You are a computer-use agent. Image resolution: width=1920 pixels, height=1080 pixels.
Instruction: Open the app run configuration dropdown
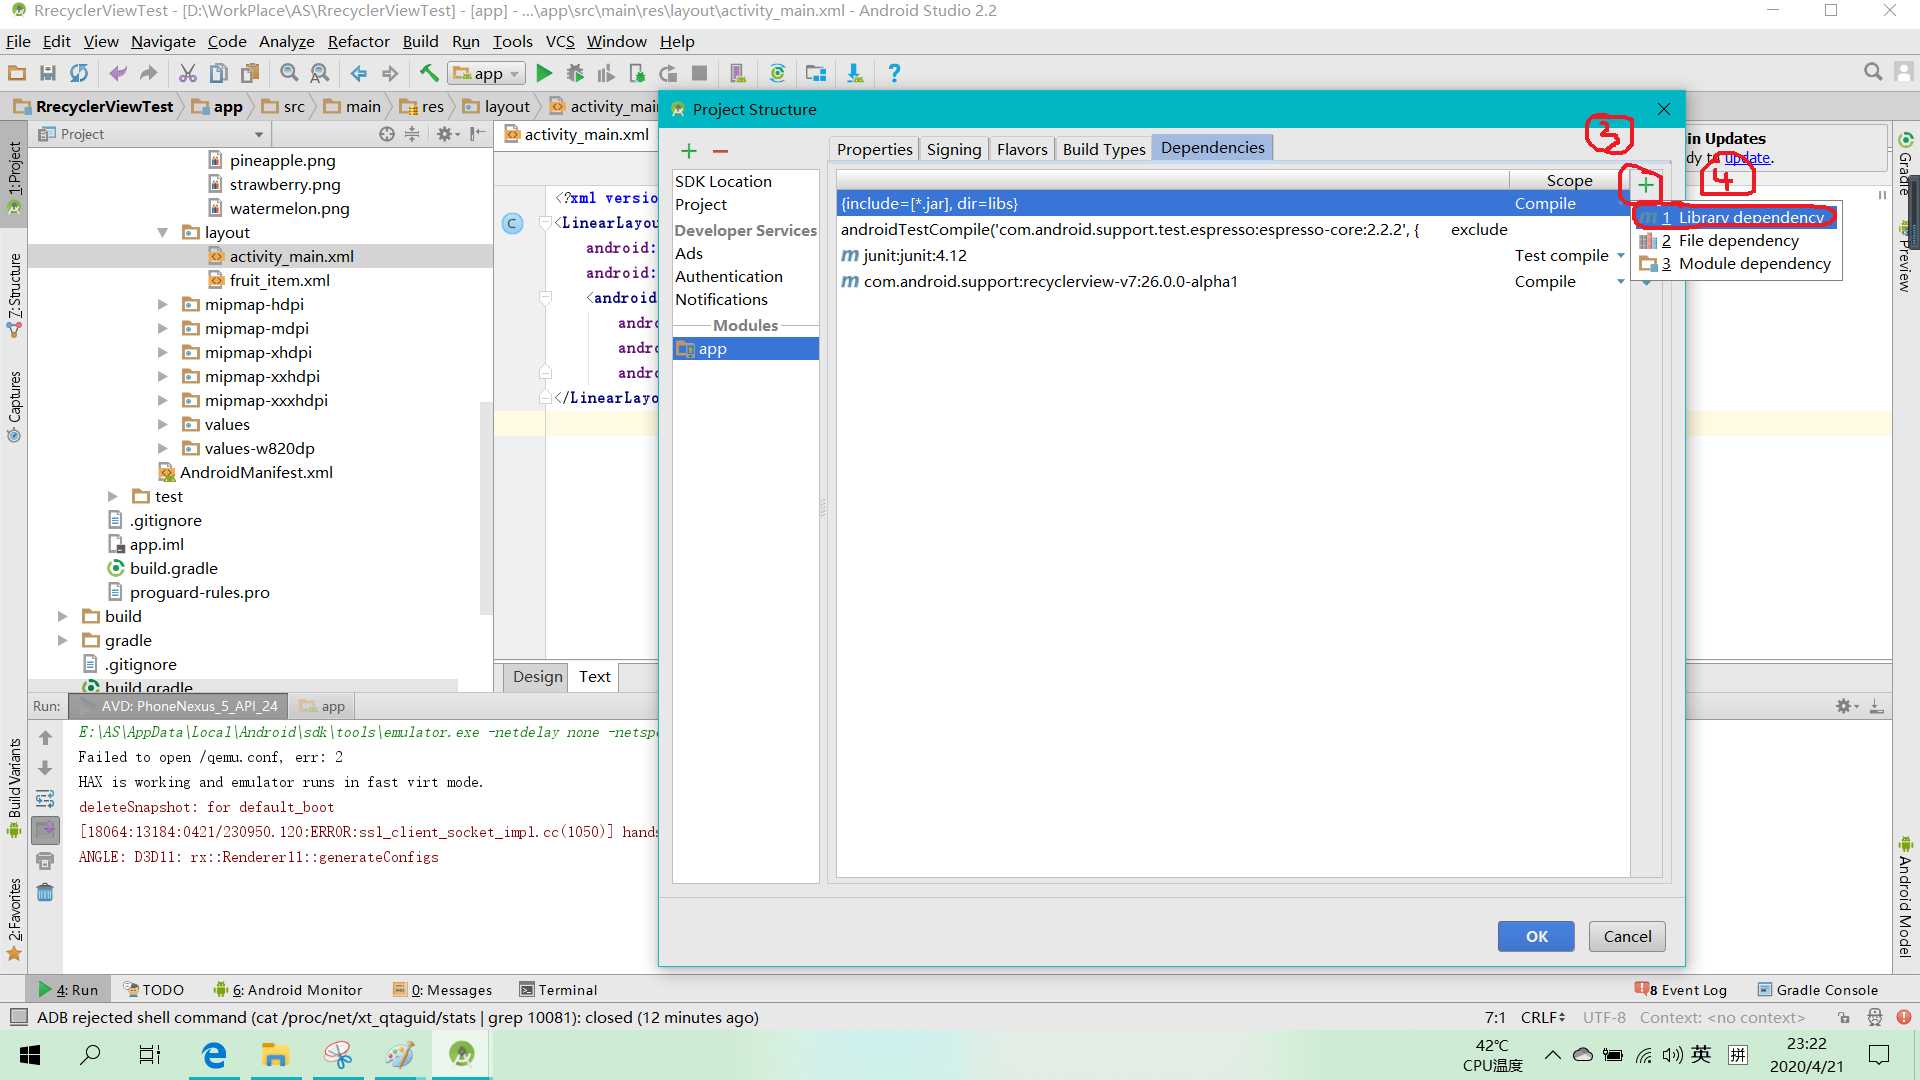pyautogui.click(x=487, y=73)
